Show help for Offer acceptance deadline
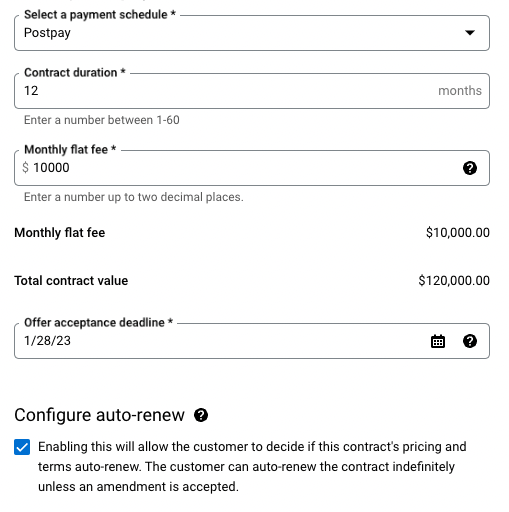The height and width of the screenshot is (512, 509). (x=470, y=341)
